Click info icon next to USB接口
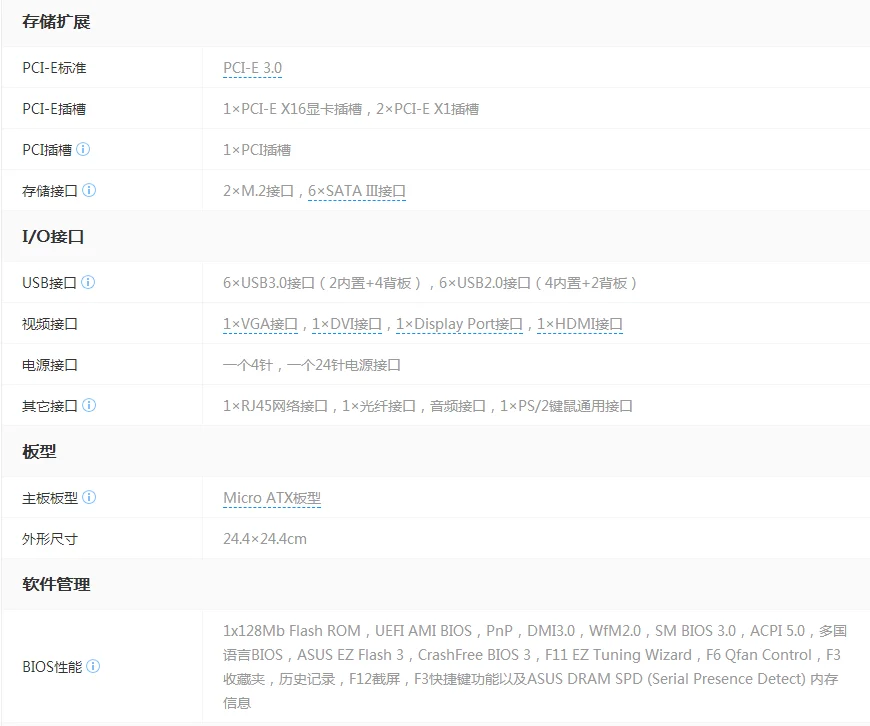Viewport: 870px width, 726px height. coord(88,282)
